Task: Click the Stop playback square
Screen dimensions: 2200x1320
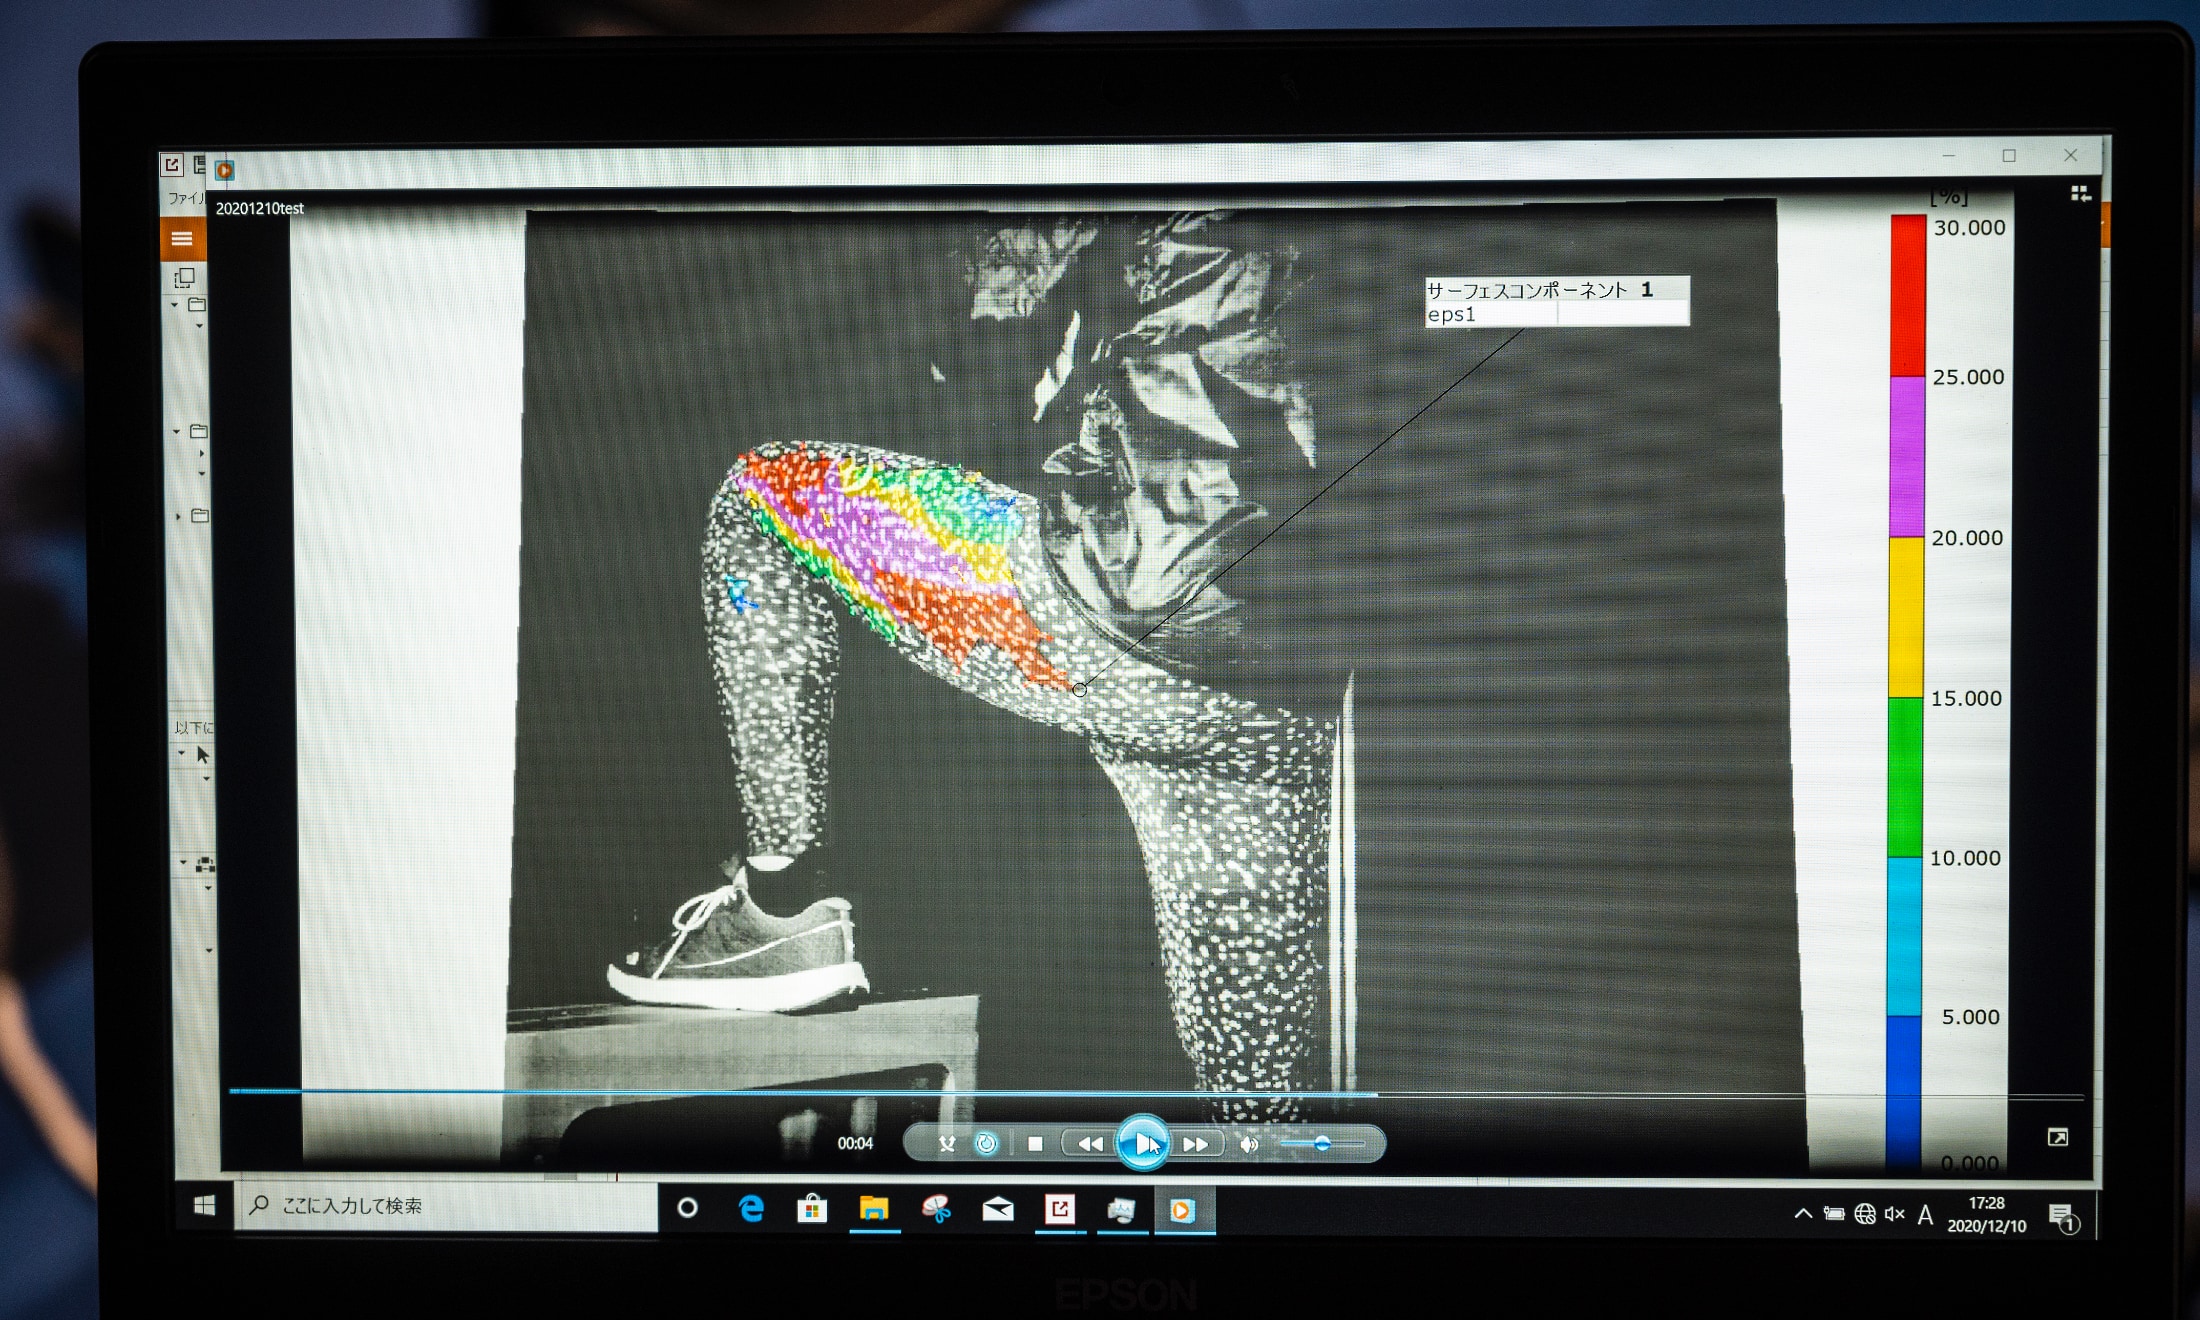Action: pyautogui.click(x=1035, y=1143)
